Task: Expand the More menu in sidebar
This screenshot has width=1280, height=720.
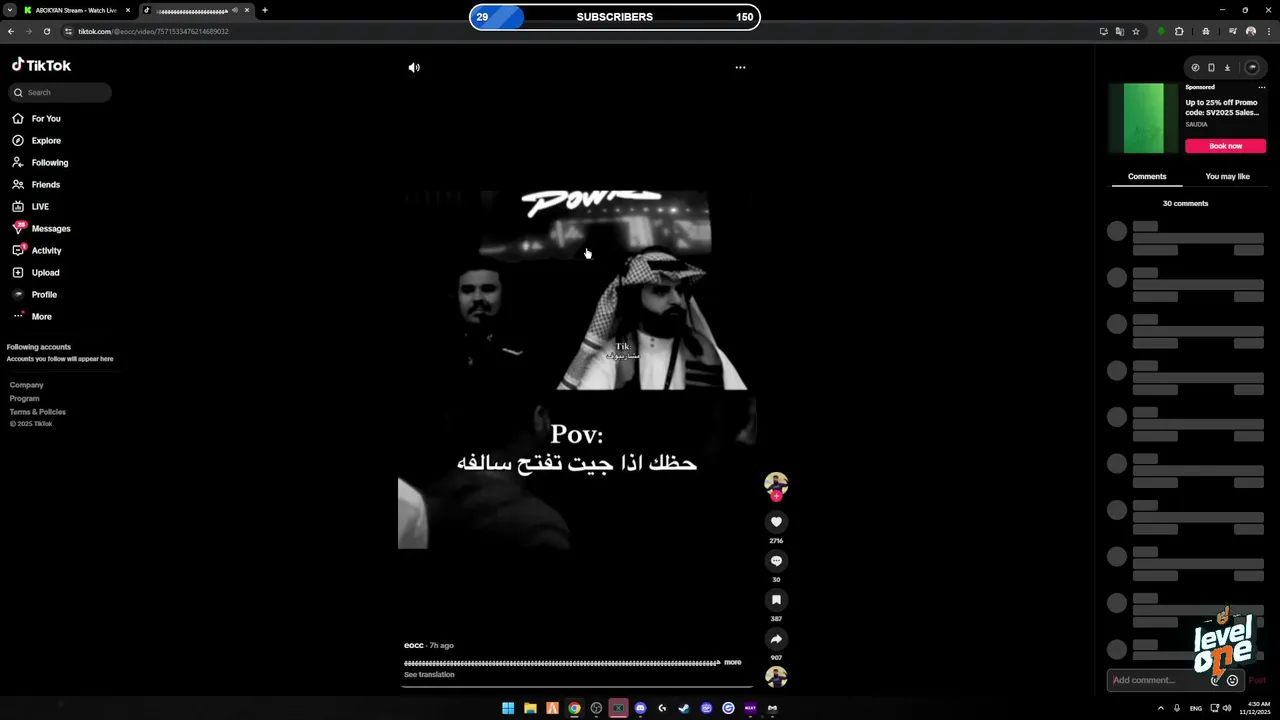Action: 41,317
